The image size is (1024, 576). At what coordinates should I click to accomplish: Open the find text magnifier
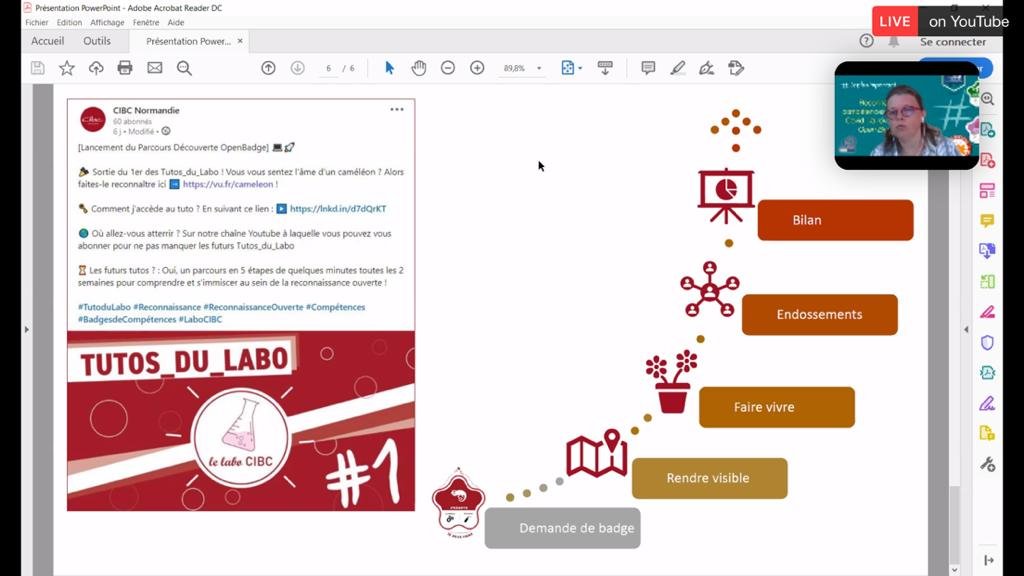click(184, 68)
